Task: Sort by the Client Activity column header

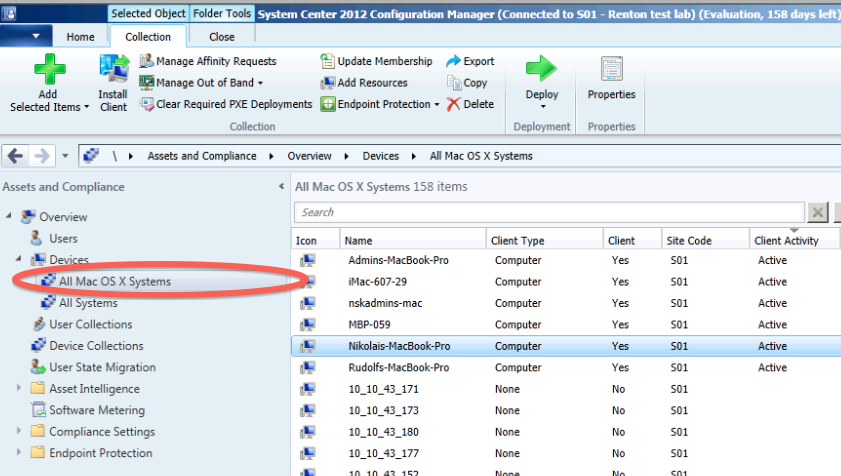Action: tap(786, 240)
